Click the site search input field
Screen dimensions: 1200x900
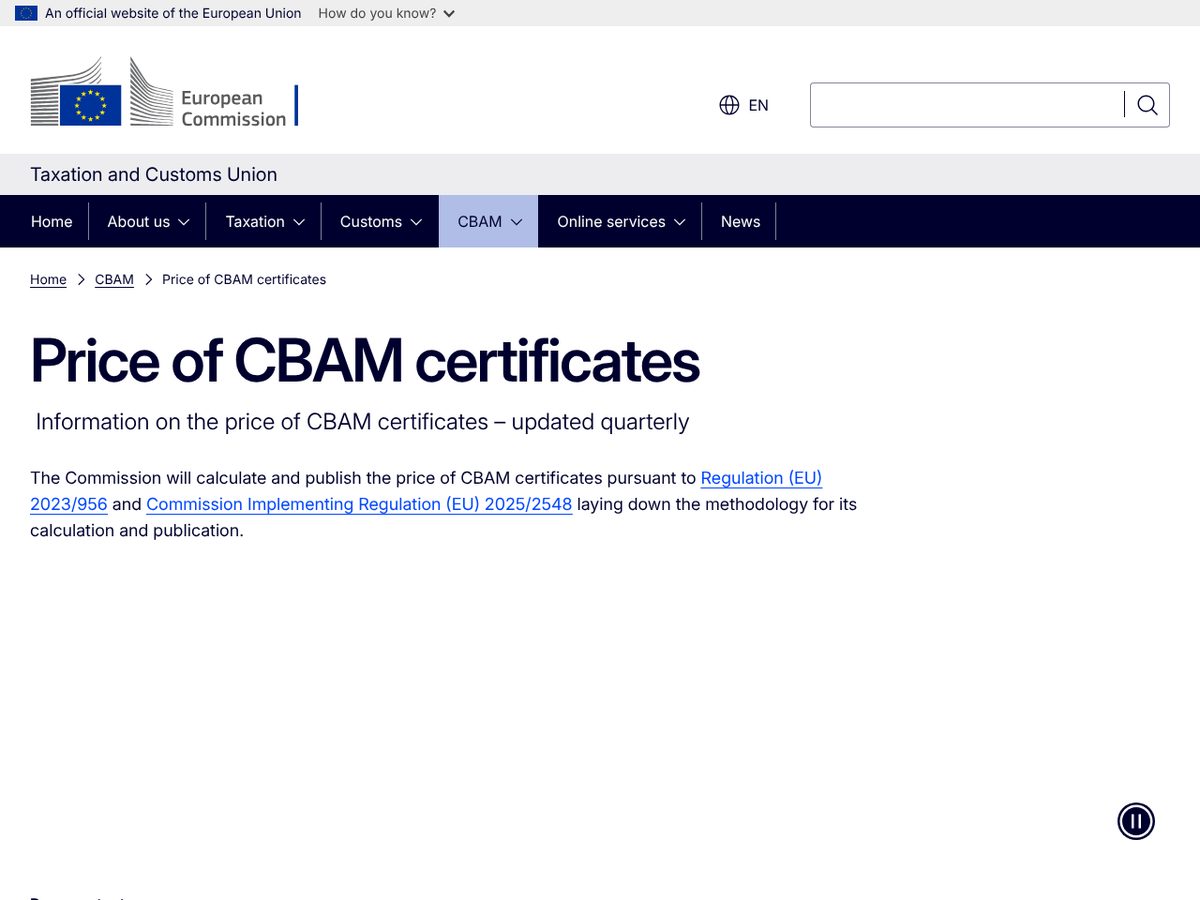967,105
